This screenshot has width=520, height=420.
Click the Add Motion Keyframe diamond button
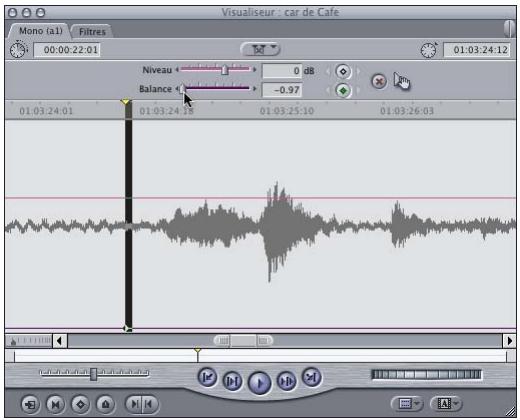[80, 404]
